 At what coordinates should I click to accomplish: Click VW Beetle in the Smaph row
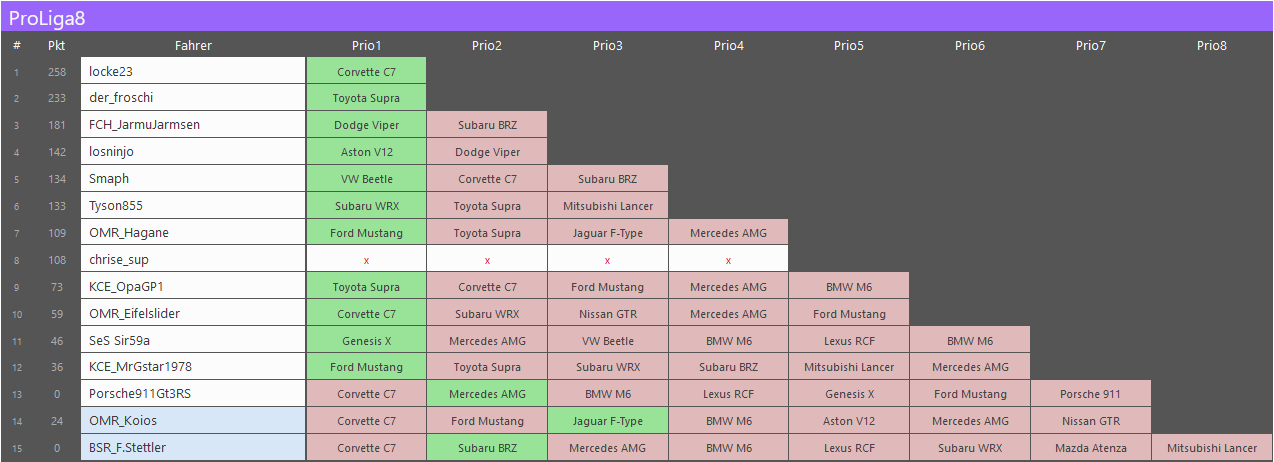[x=366, y=179]
